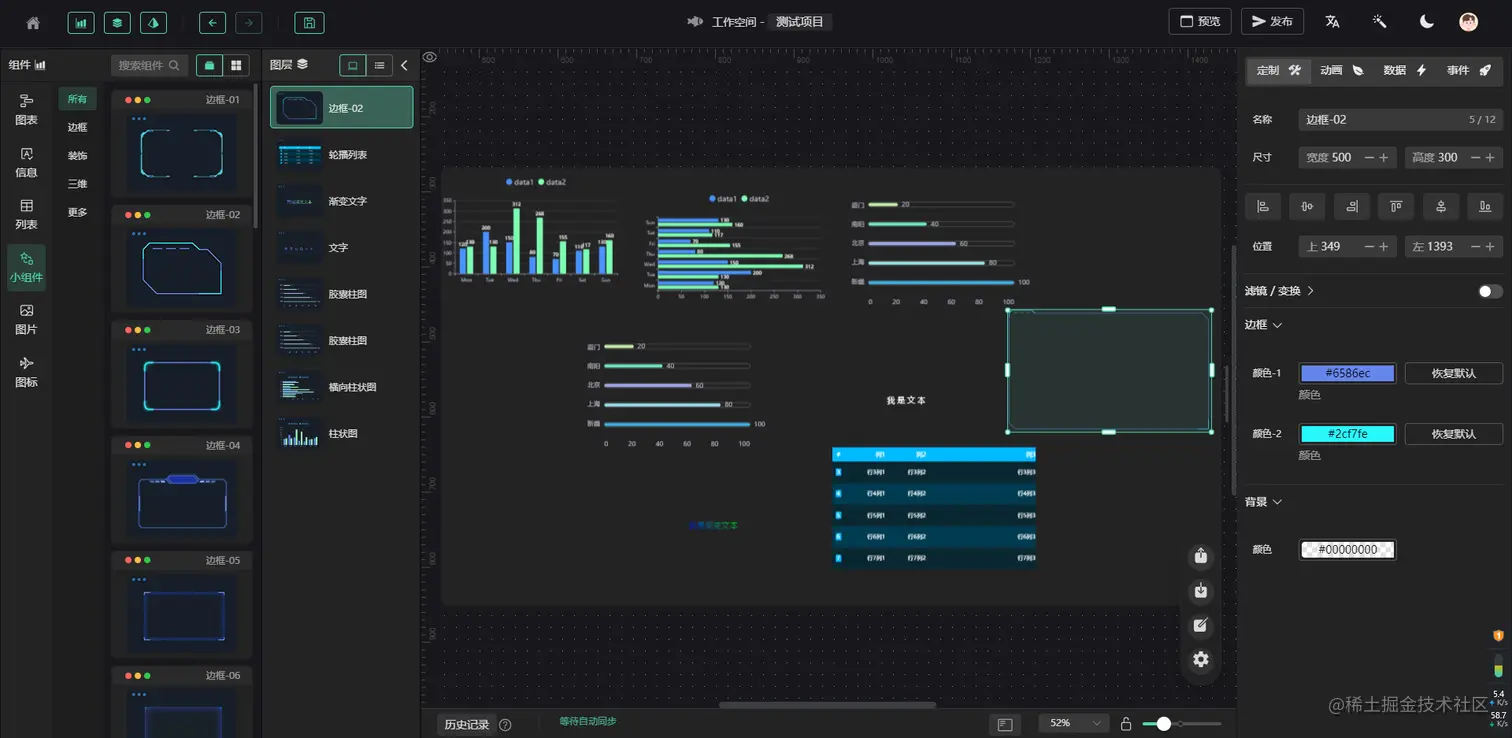
Task: Open the 52% zoom dropdown
Action: (x=1074, y=723)
